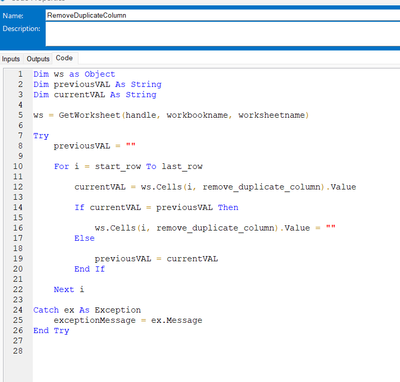Click line number 28 in the gutter

click(x=18, y=351)
